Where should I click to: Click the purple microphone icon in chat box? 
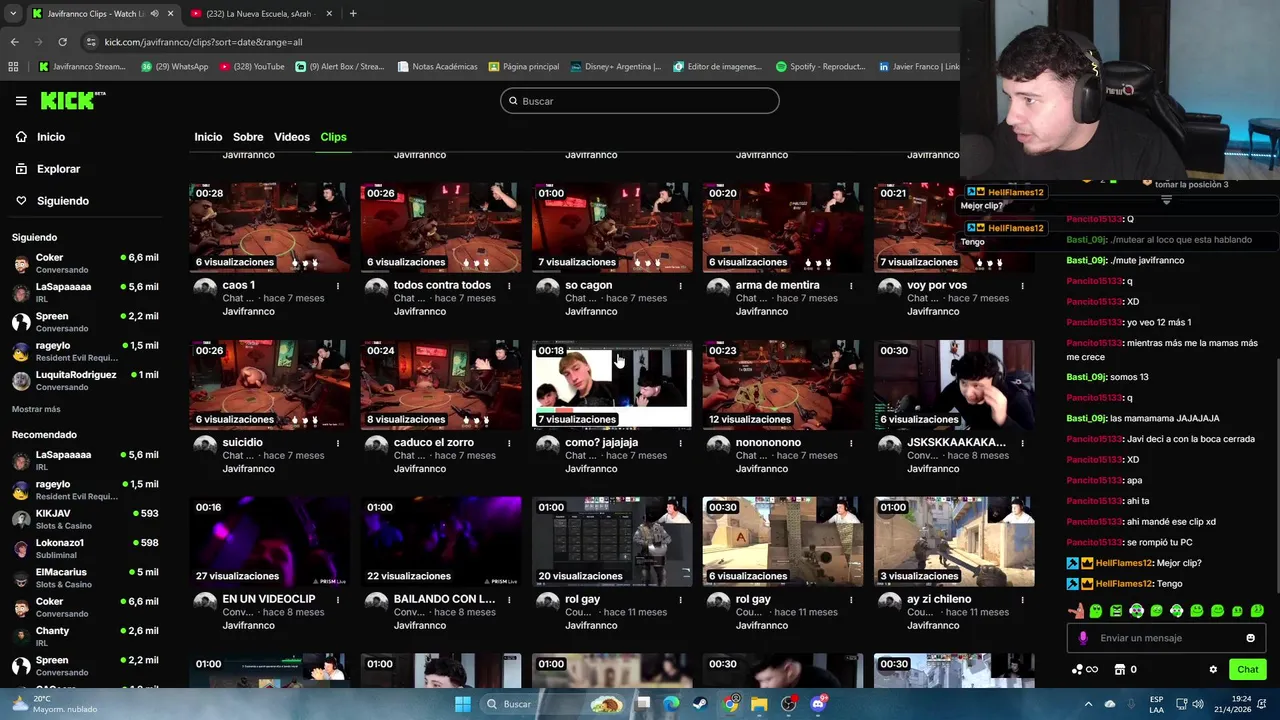click(x=1083, y=638)
